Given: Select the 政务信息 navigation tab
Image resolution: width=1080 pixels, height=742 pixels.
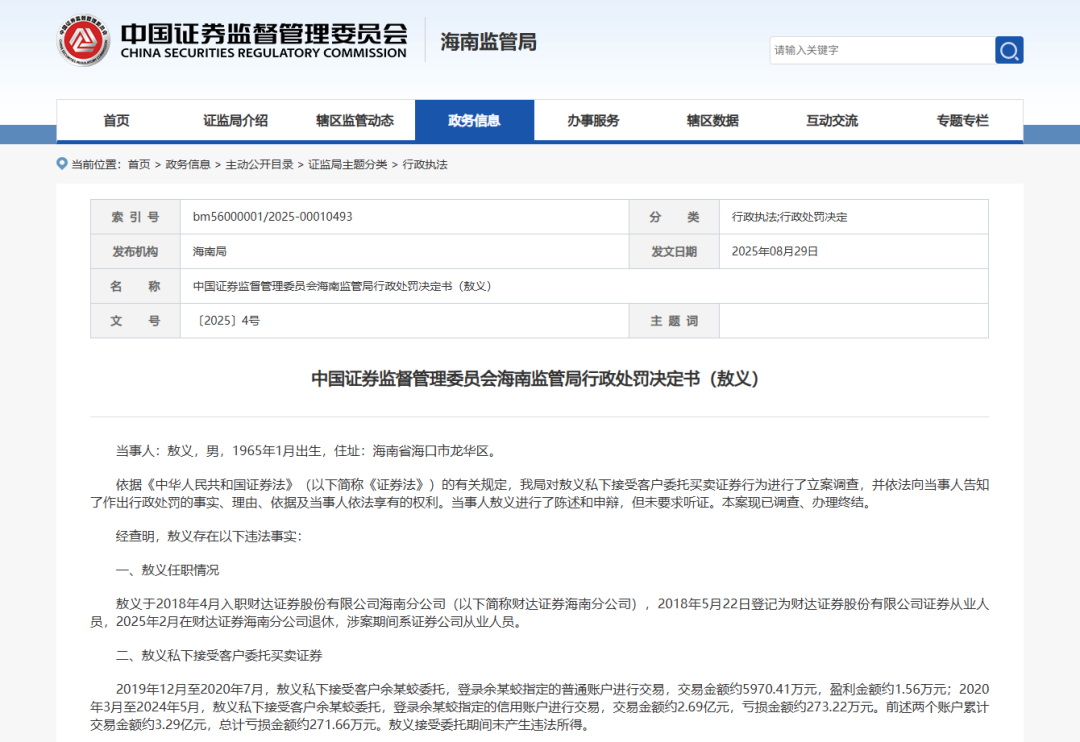Looking at the screenshot, I should [475, 121].
